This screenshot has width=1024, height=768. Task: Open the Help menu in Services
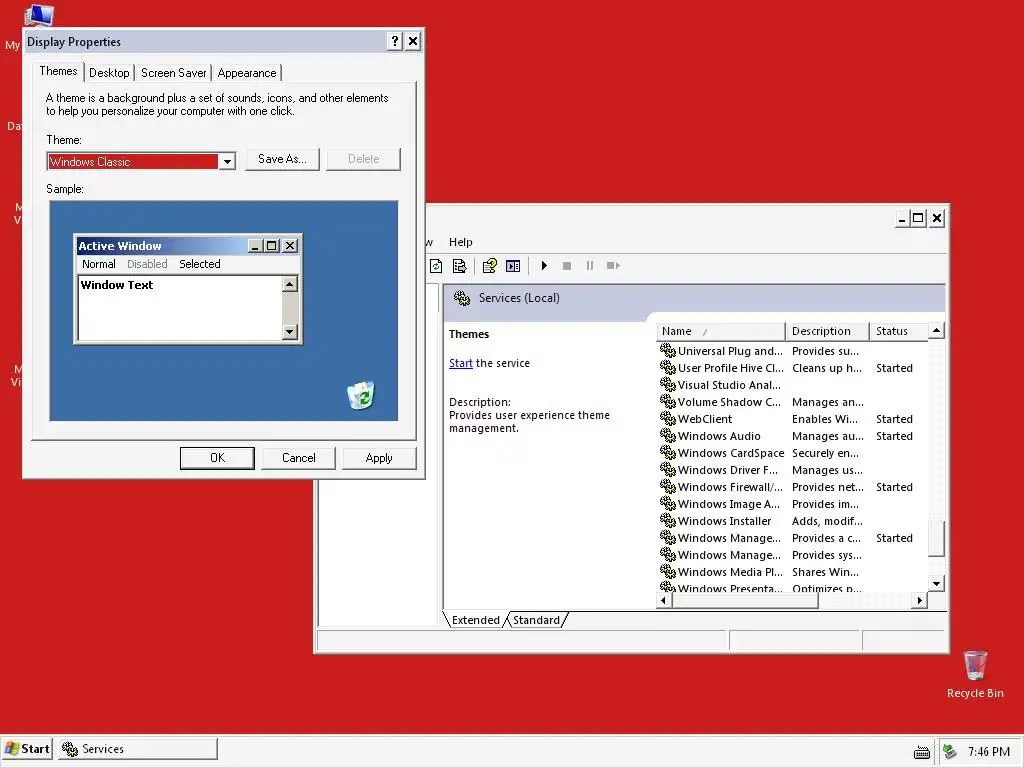[460, 242]
